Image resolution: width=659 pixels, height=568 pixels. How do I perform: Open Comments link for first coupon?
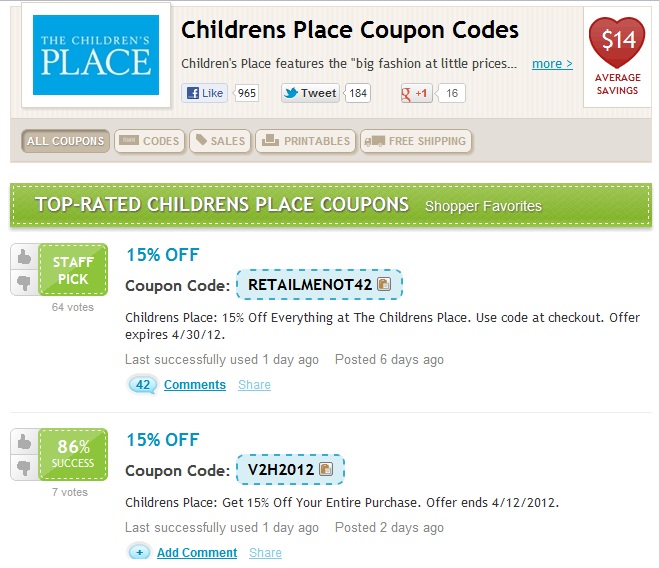click(x=195, y=384)
